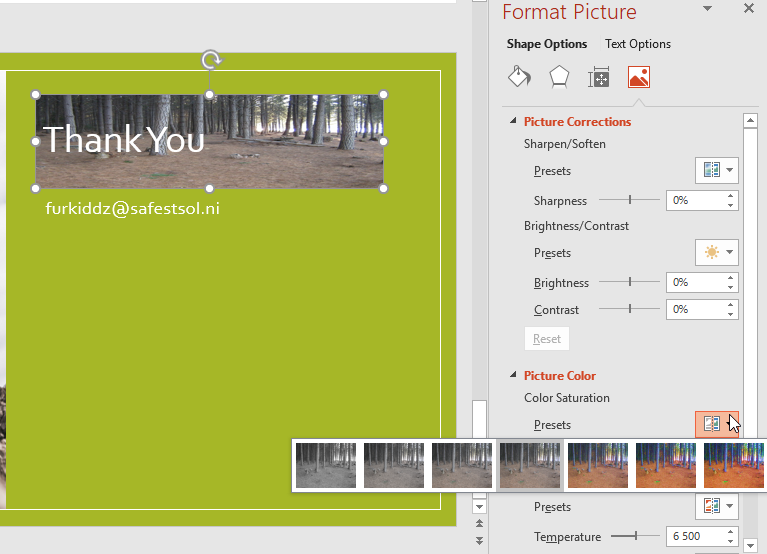Go to previous slide double-arrow button
The image size is (767, 554).
(x=479, y=524)
